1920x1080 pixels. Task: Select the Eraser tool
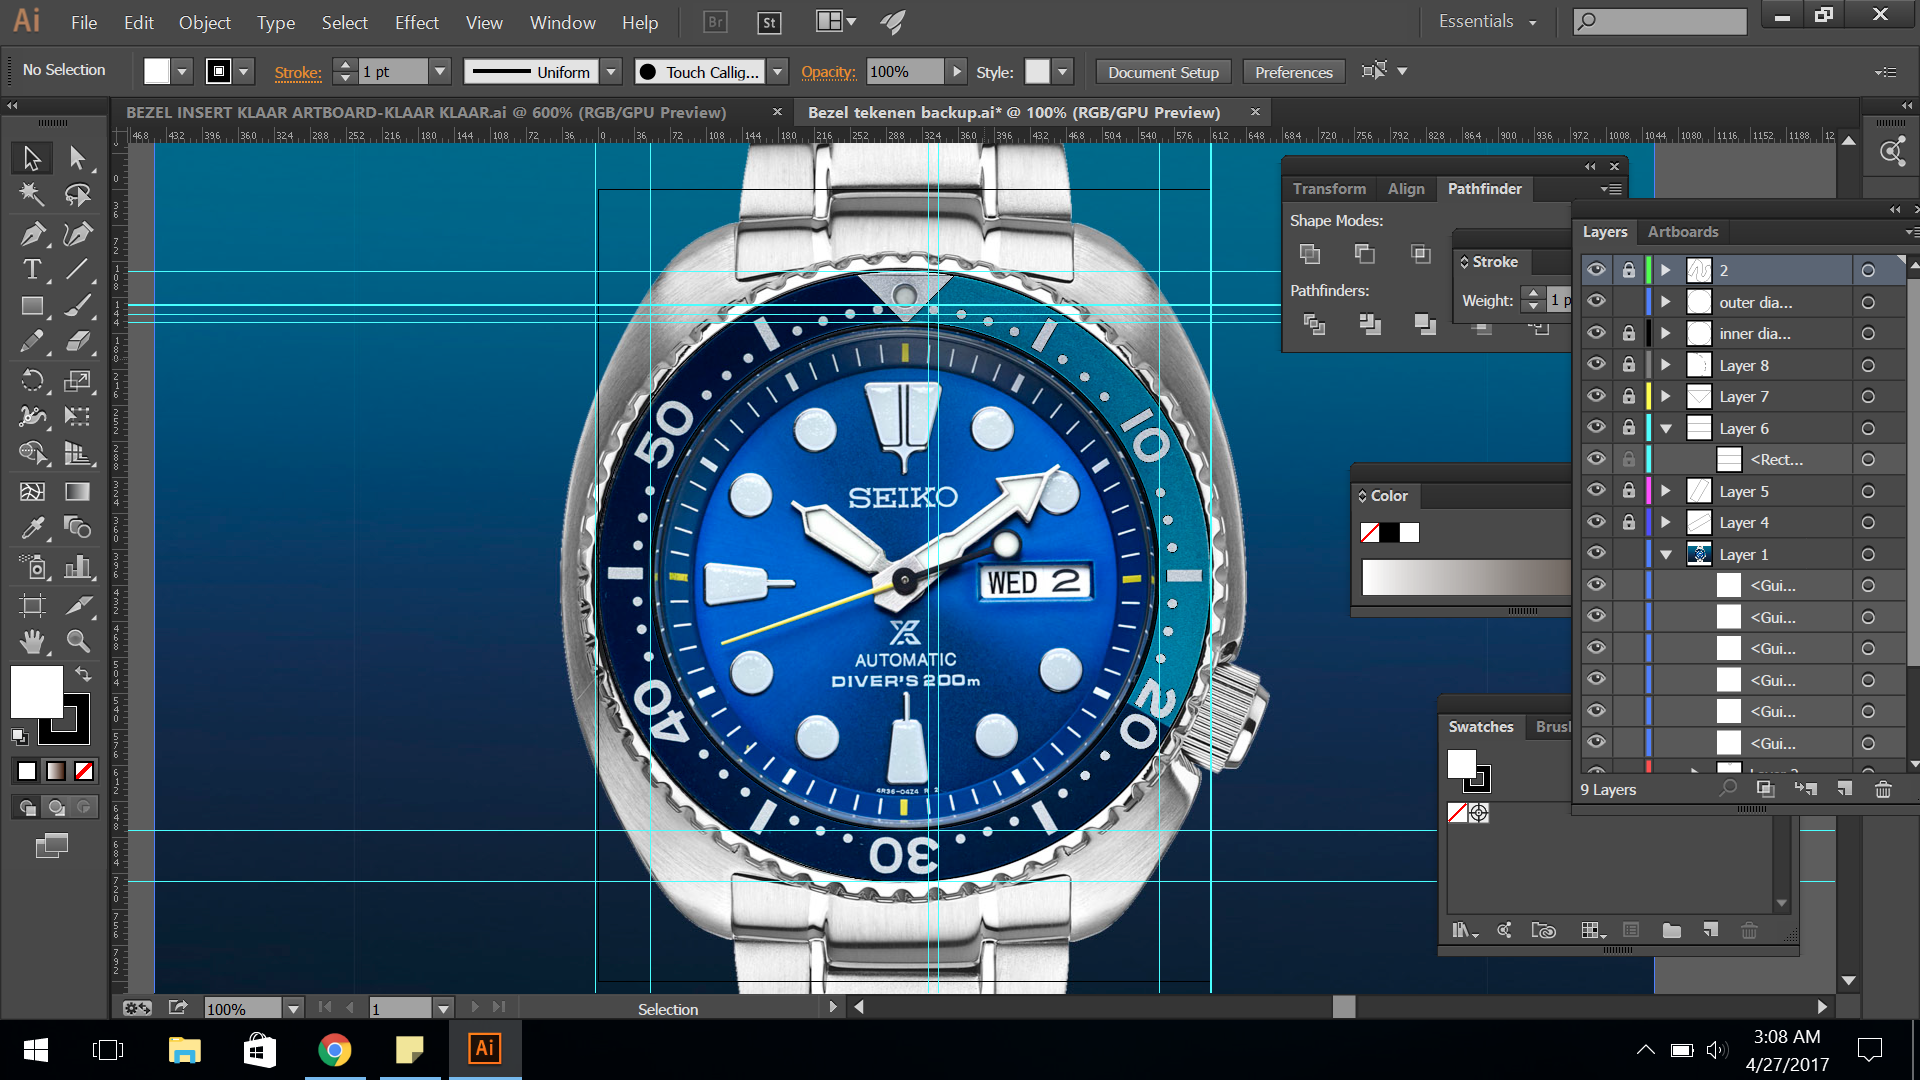77,342
